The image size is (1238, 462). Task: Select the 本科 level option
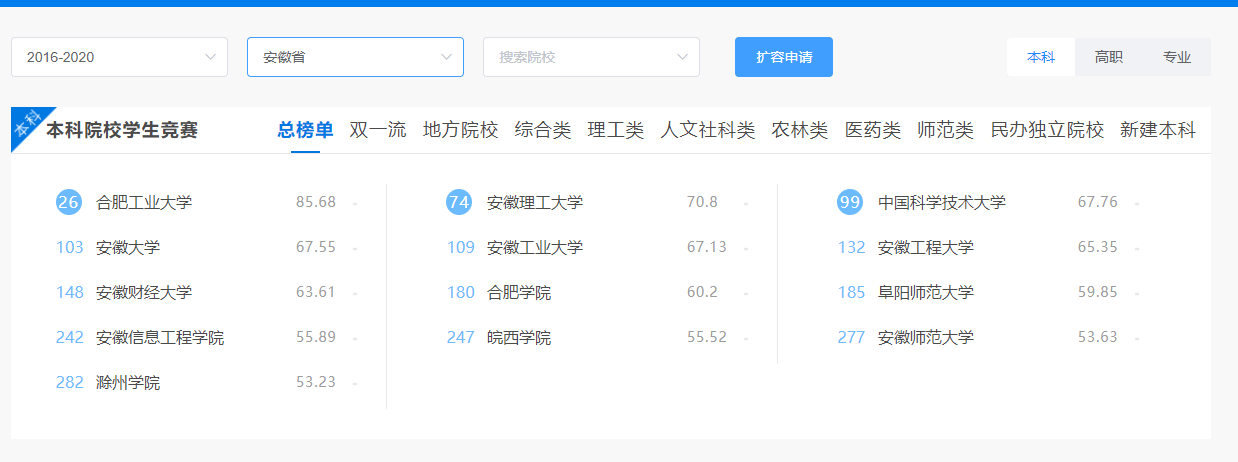(1041, 57)
